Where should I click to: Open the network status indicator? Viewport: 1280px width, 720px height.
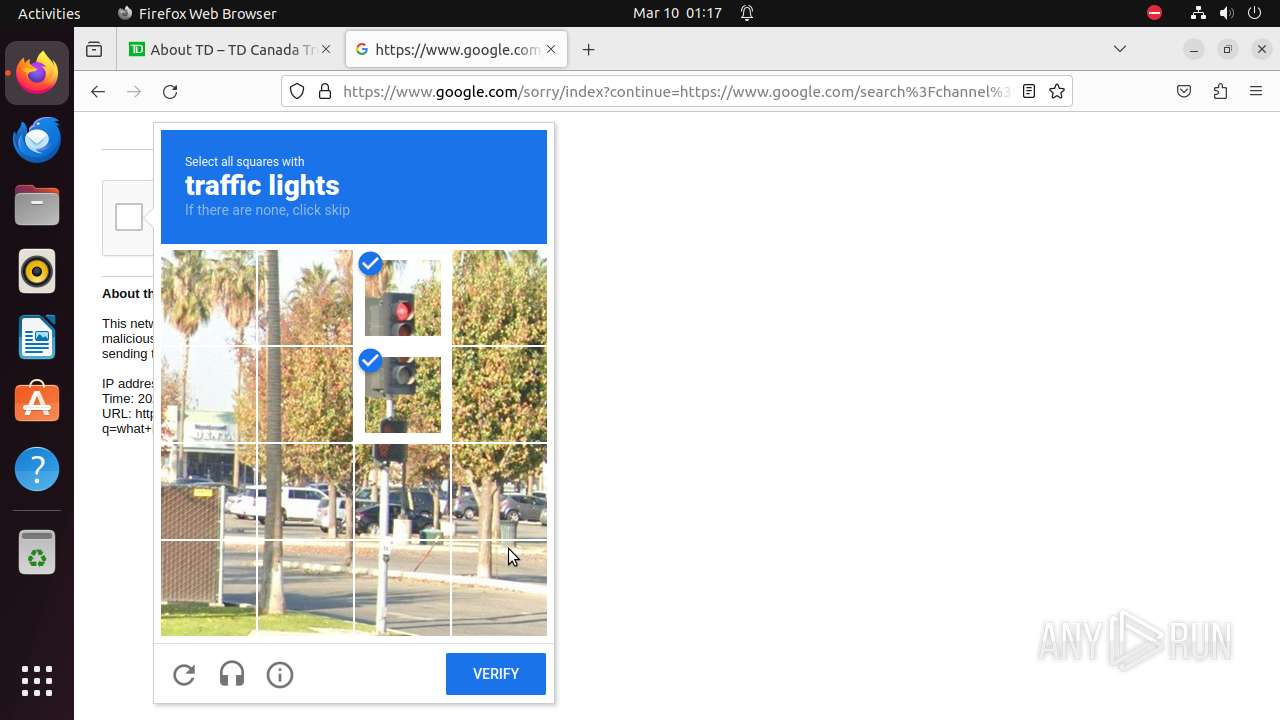click(x=1198, y=13)
